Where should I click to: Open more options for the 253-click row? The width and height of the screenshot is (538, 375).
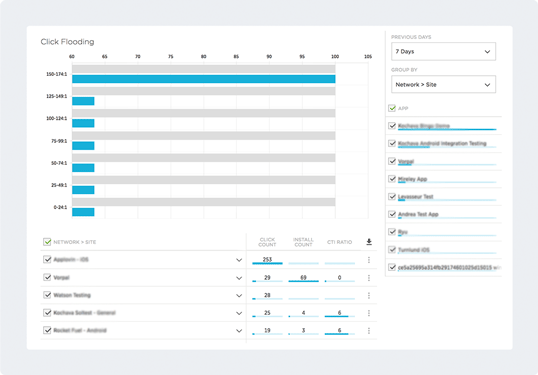tap(369, 260)
